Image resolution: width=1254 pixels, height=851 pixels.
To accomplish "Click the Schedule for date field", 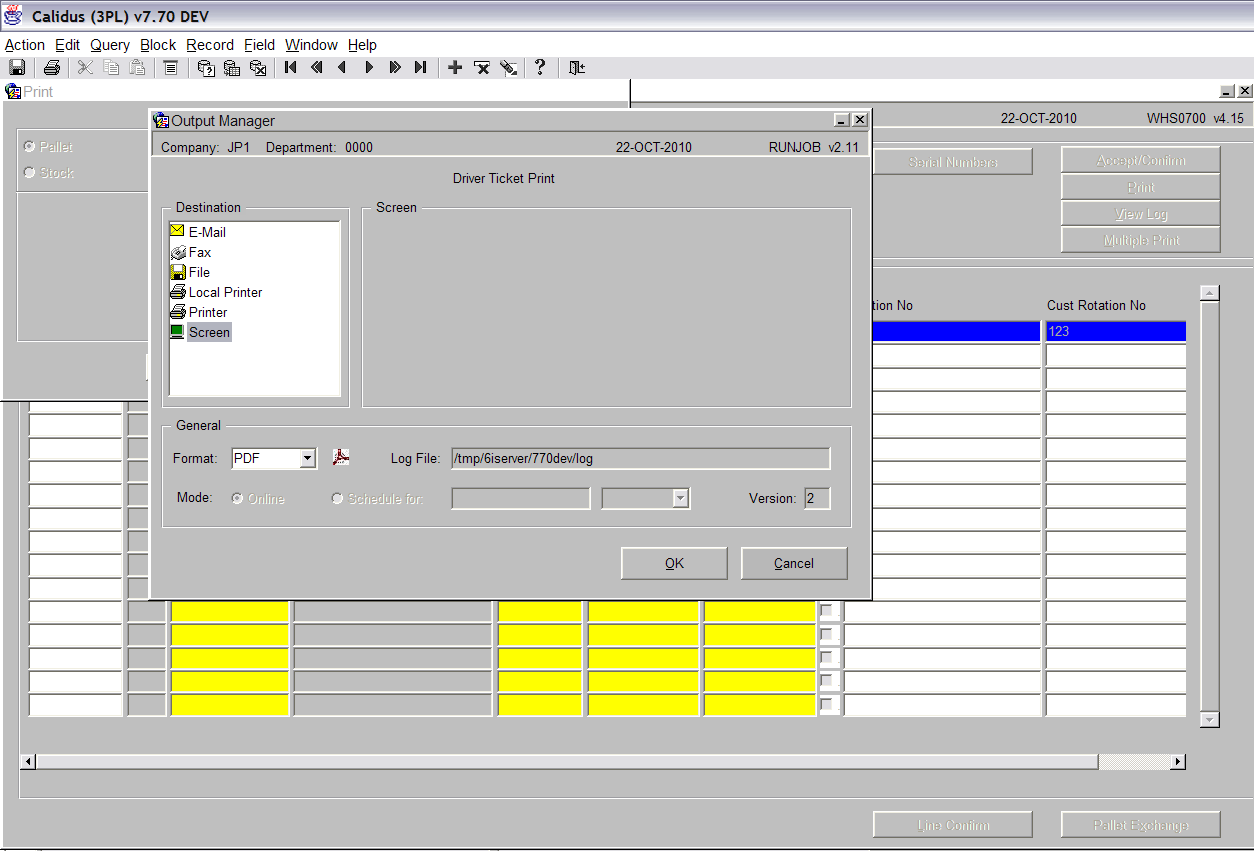I will click(521, 498).
